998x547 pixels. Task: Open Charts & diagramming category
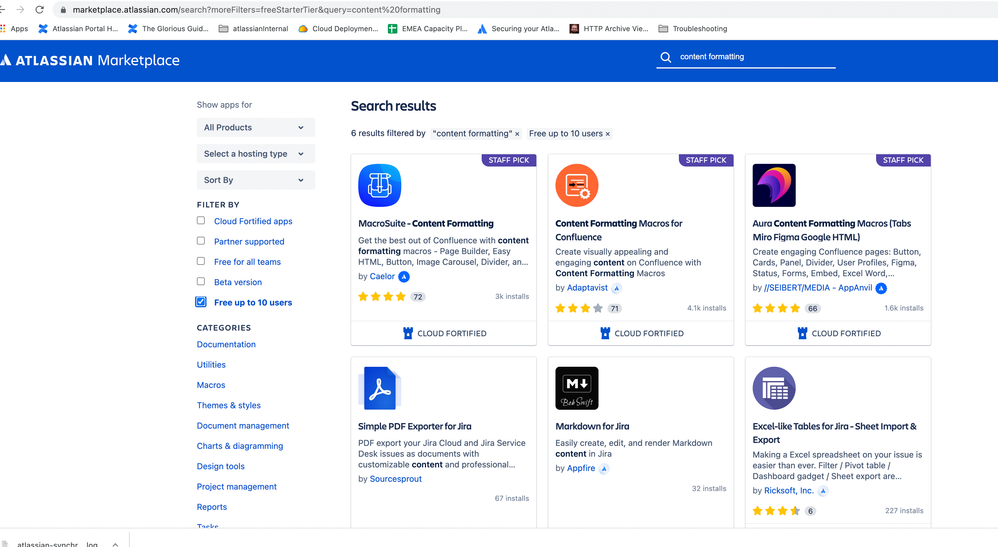[x=240, y=446]
